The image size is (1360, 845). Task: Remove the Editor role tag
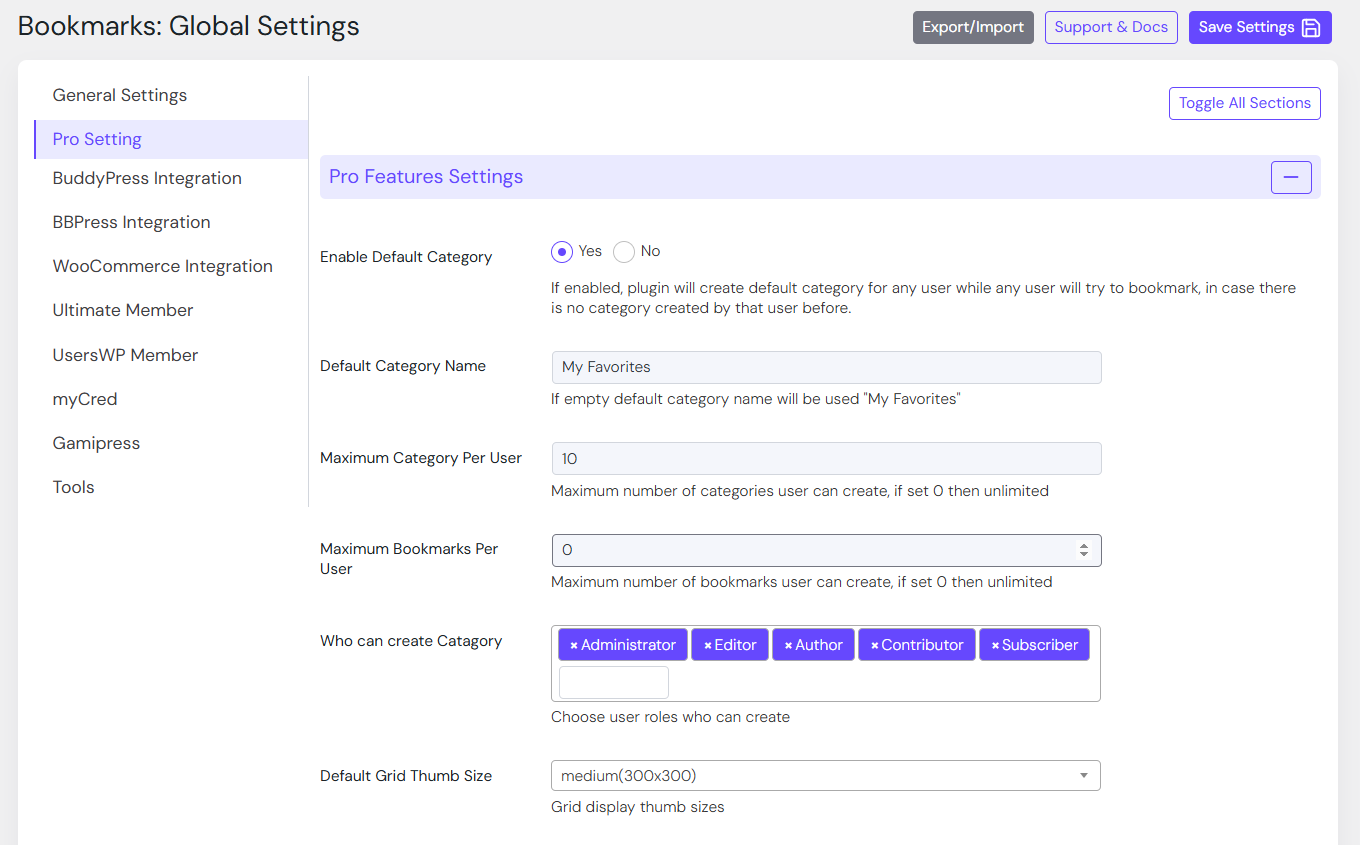click(x=708, y=646)
